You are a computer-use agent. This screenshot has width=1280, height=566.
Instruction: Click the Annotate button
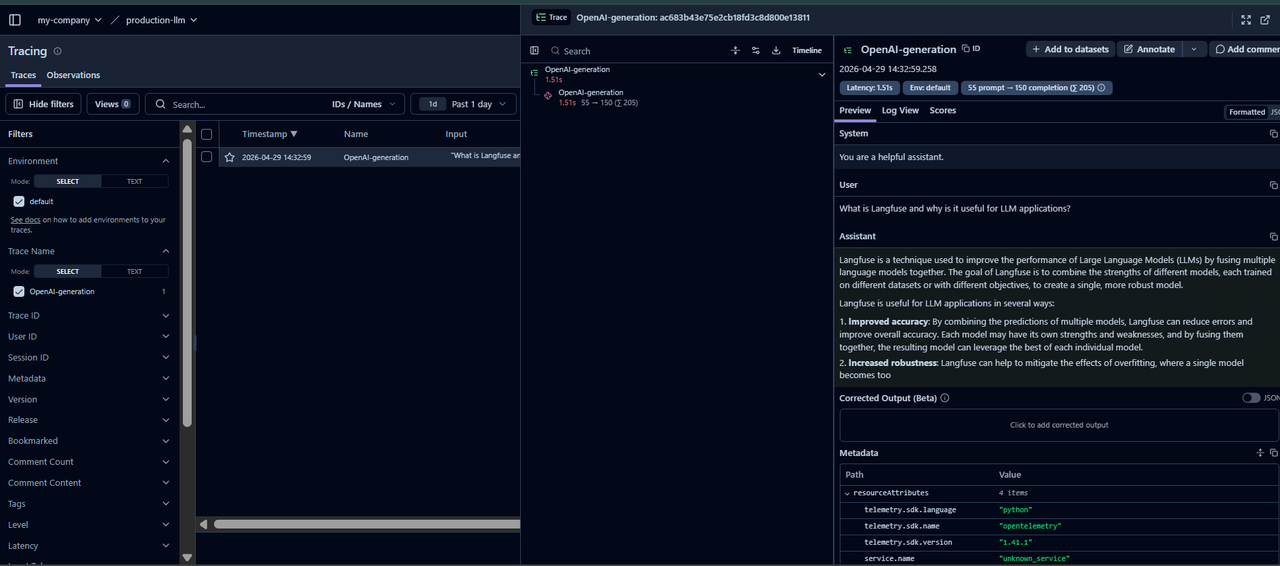[x=1149, y=49]
